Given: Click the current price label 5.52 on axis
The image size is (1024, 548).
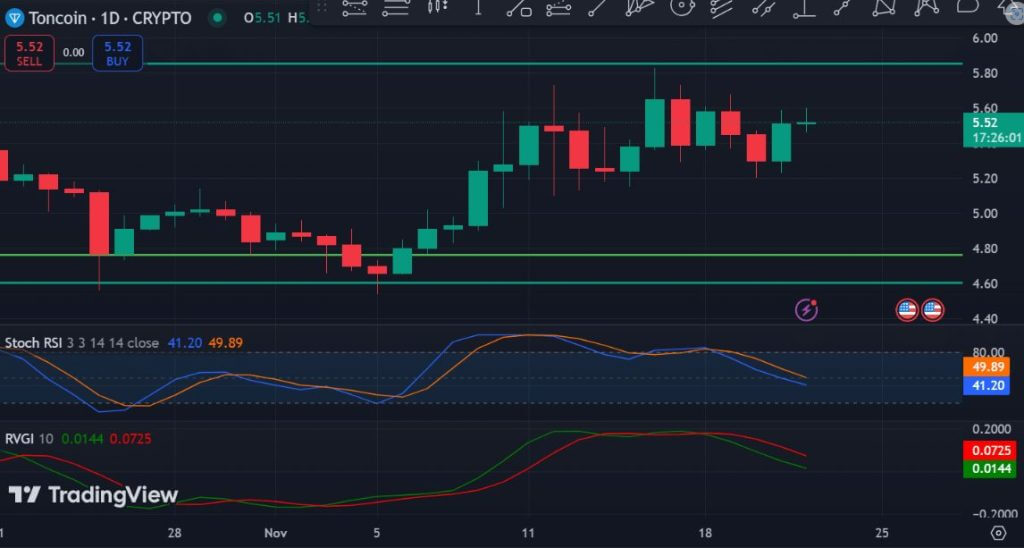Looking at the screenshot, I should tap(993, 130).
